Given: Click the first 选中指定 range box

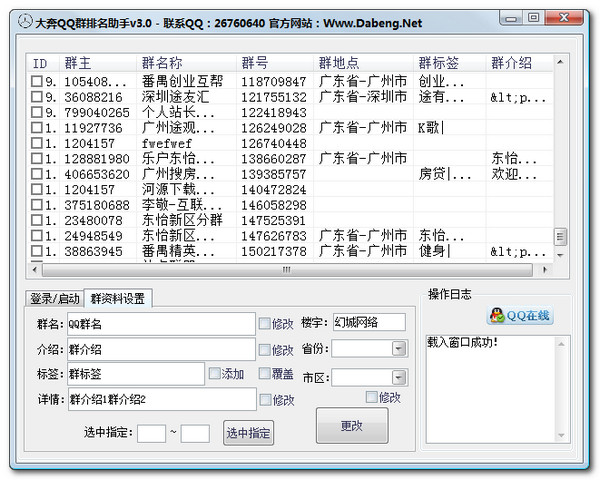Looking at the screenshot, I should click(x=152, y=433).
